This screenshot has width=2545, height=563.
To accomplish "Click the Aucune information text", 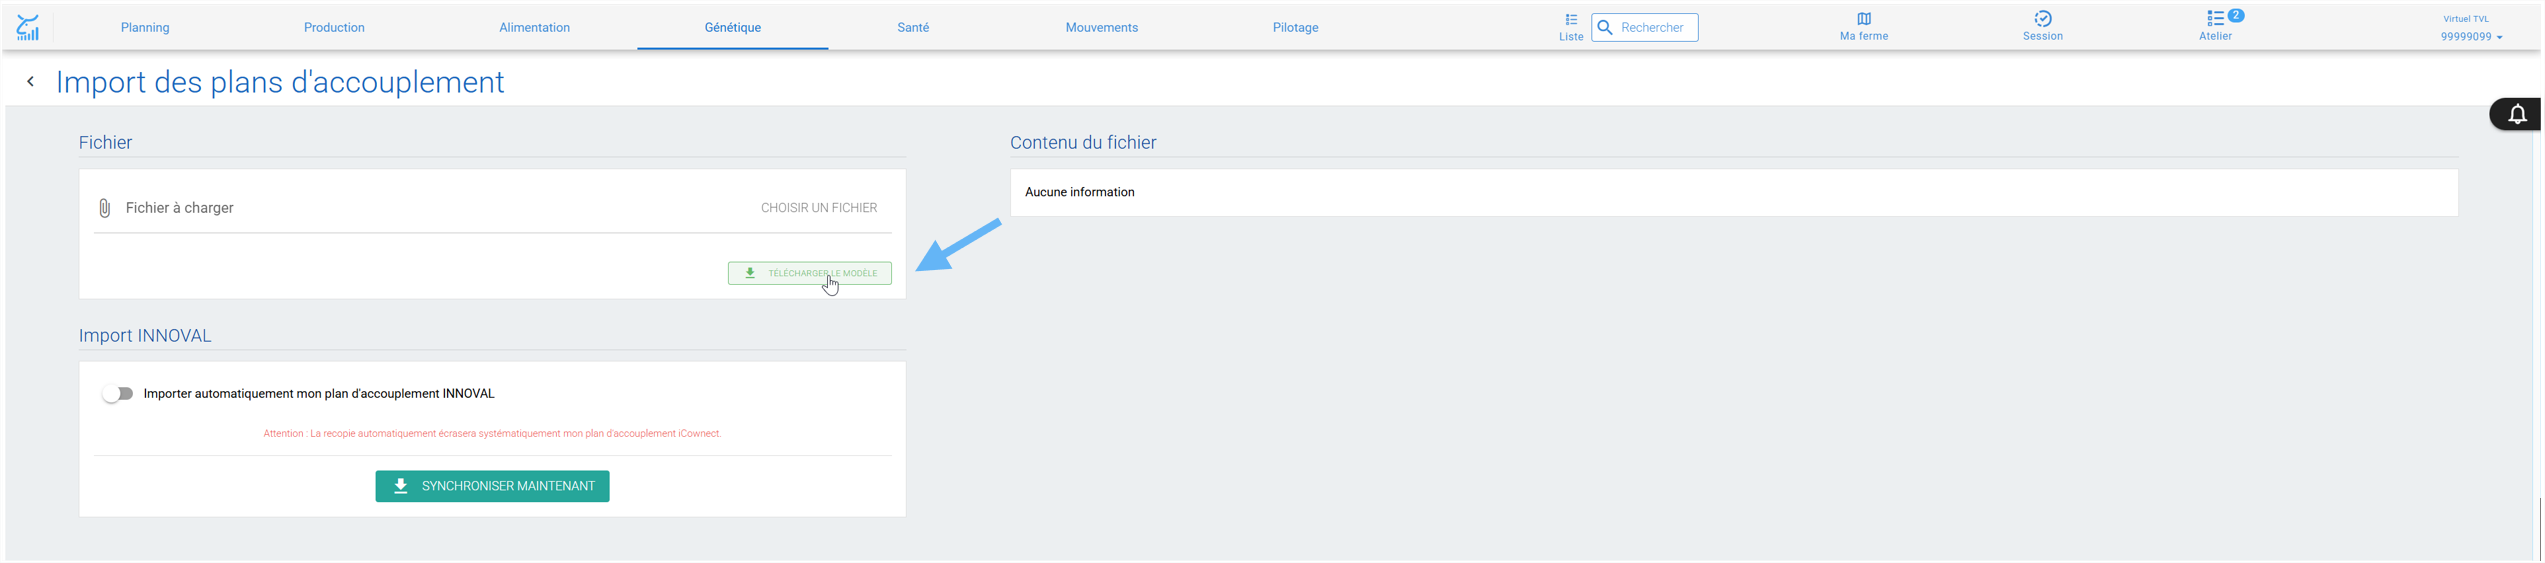I will pos(1079,192).
